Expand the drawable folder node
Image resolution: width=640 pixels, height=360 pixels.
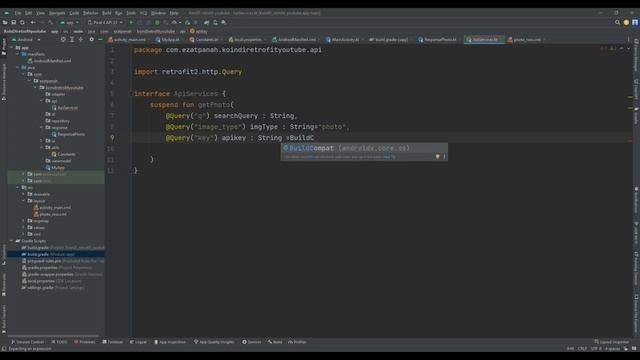click(x=24, y=194)
